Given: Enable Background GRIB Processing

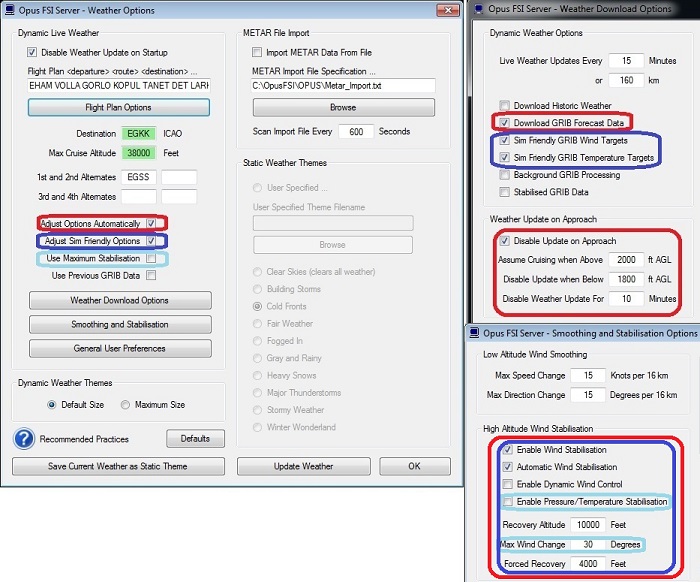Looking at the screenshot, I should click(x=504, y=175).
